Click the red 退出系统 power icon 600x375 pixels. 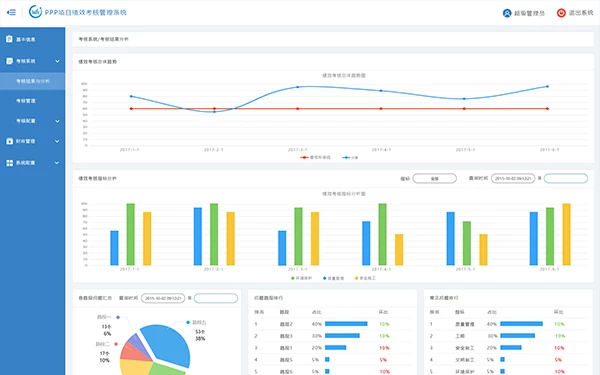click(x=561, y=13)
